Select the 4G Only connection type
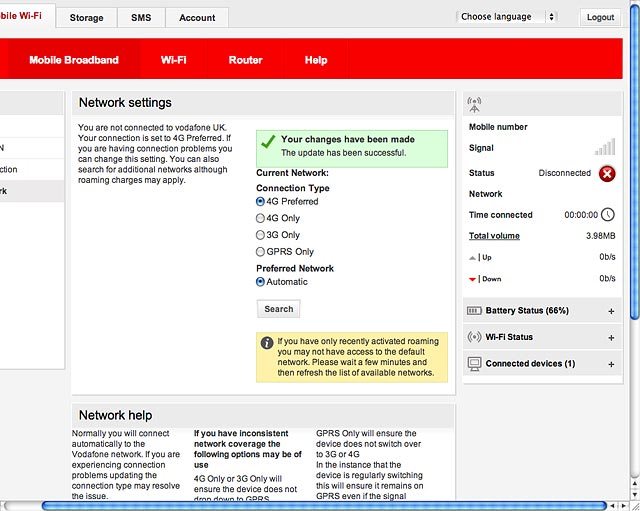The height and width of the screenshot is (511, 640). click(x=260, y=218)
